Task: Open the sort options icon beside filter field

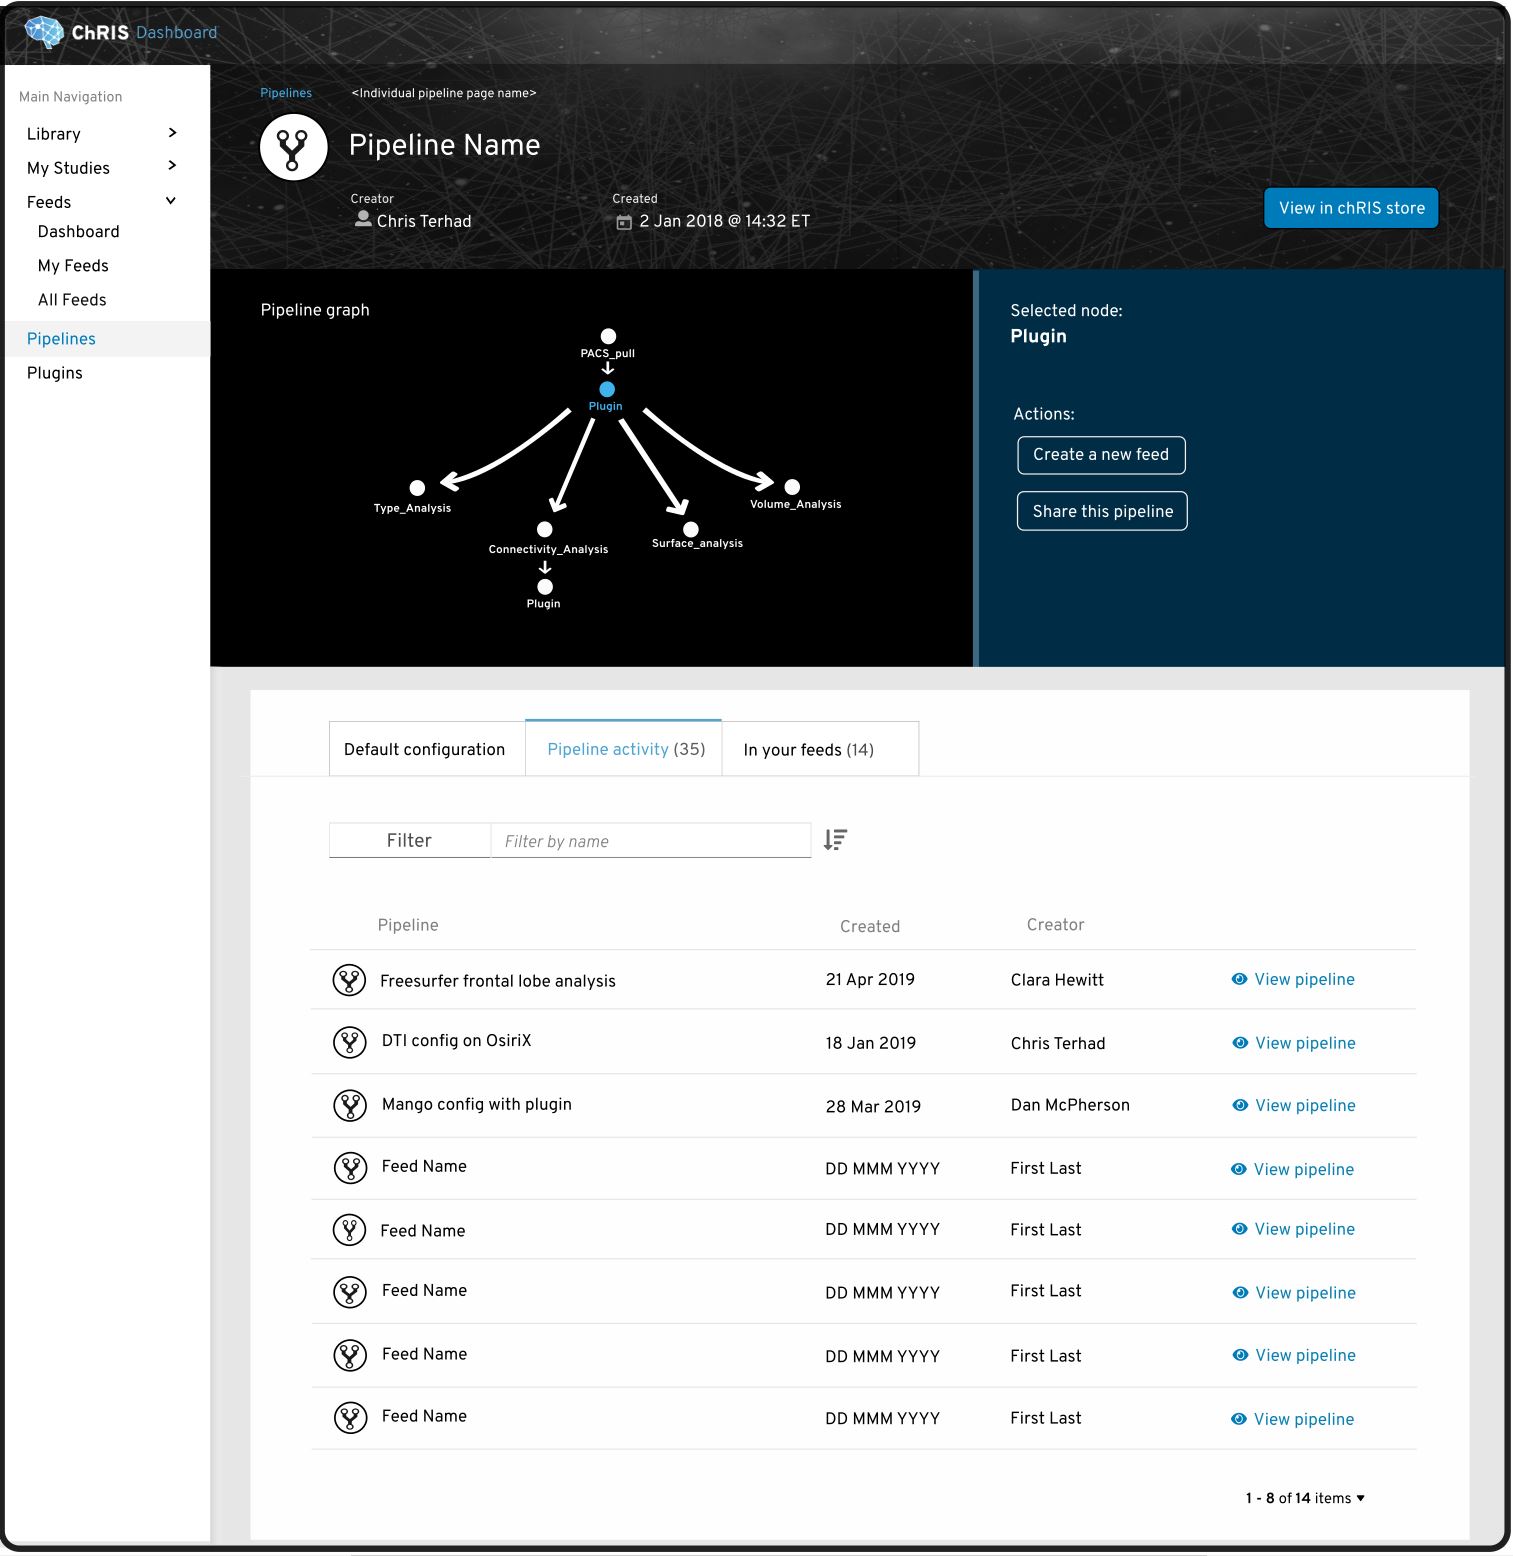Action: point(836,840)
